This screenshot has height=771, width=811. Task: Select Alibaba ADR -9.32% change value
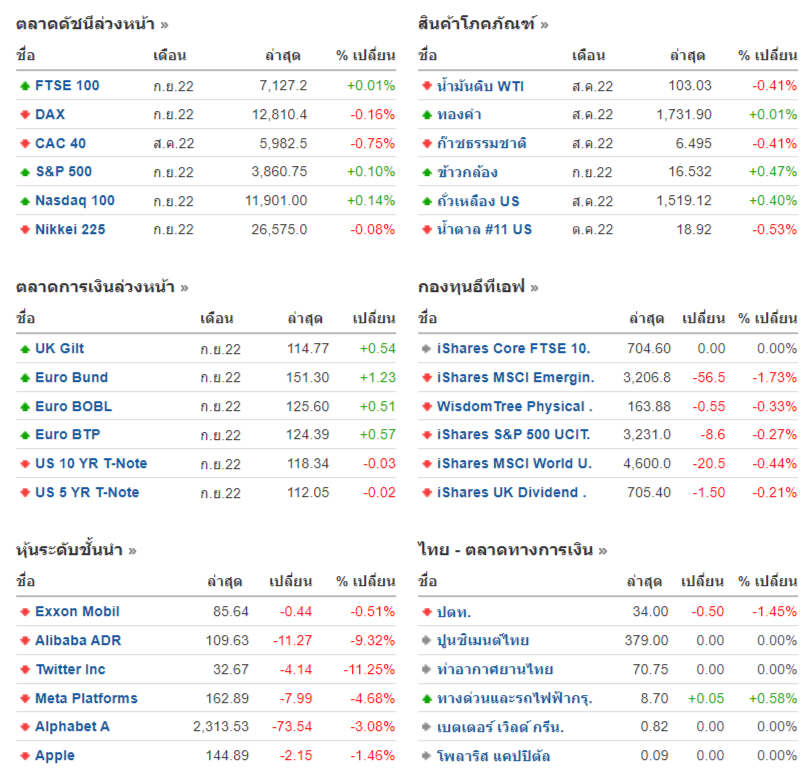(x=372, y=640)
